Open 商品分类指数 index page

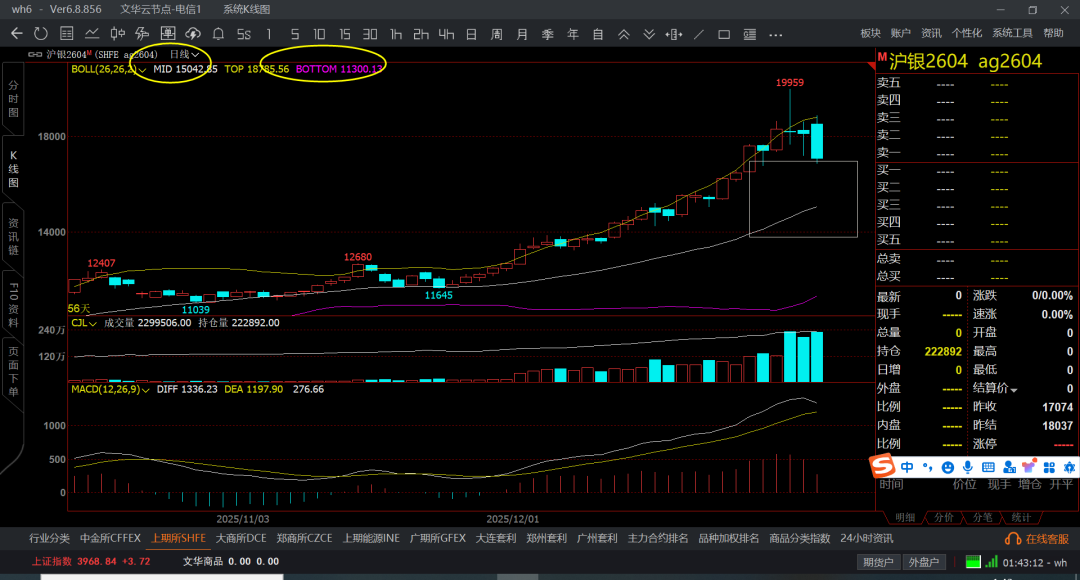(x=800, y=538)
